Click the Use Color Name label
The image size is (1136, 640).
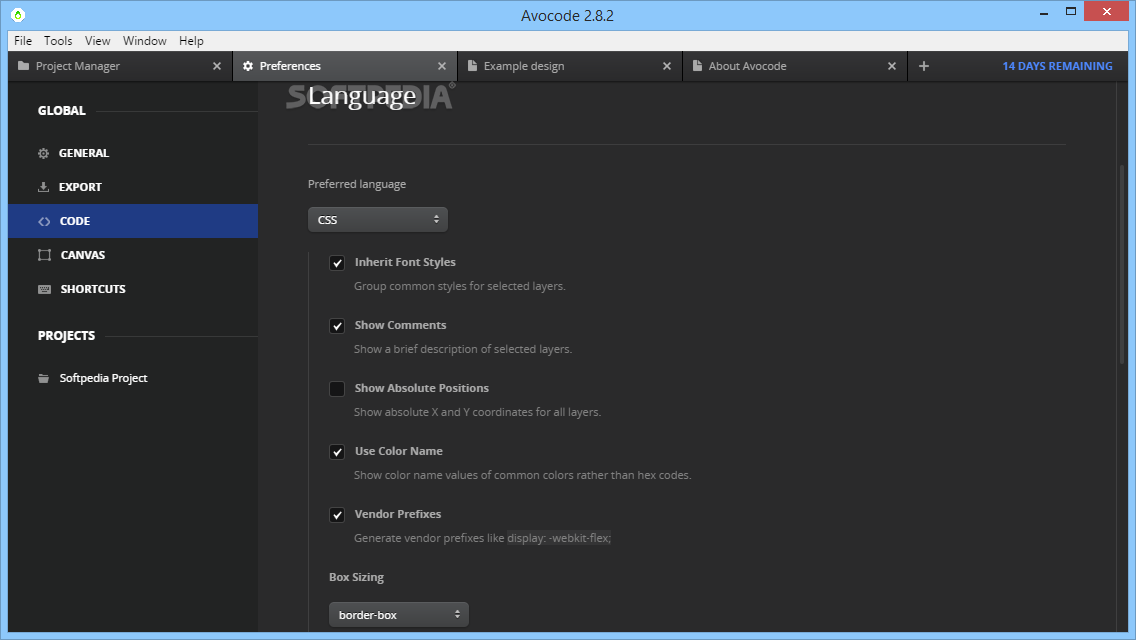[398, 451]
